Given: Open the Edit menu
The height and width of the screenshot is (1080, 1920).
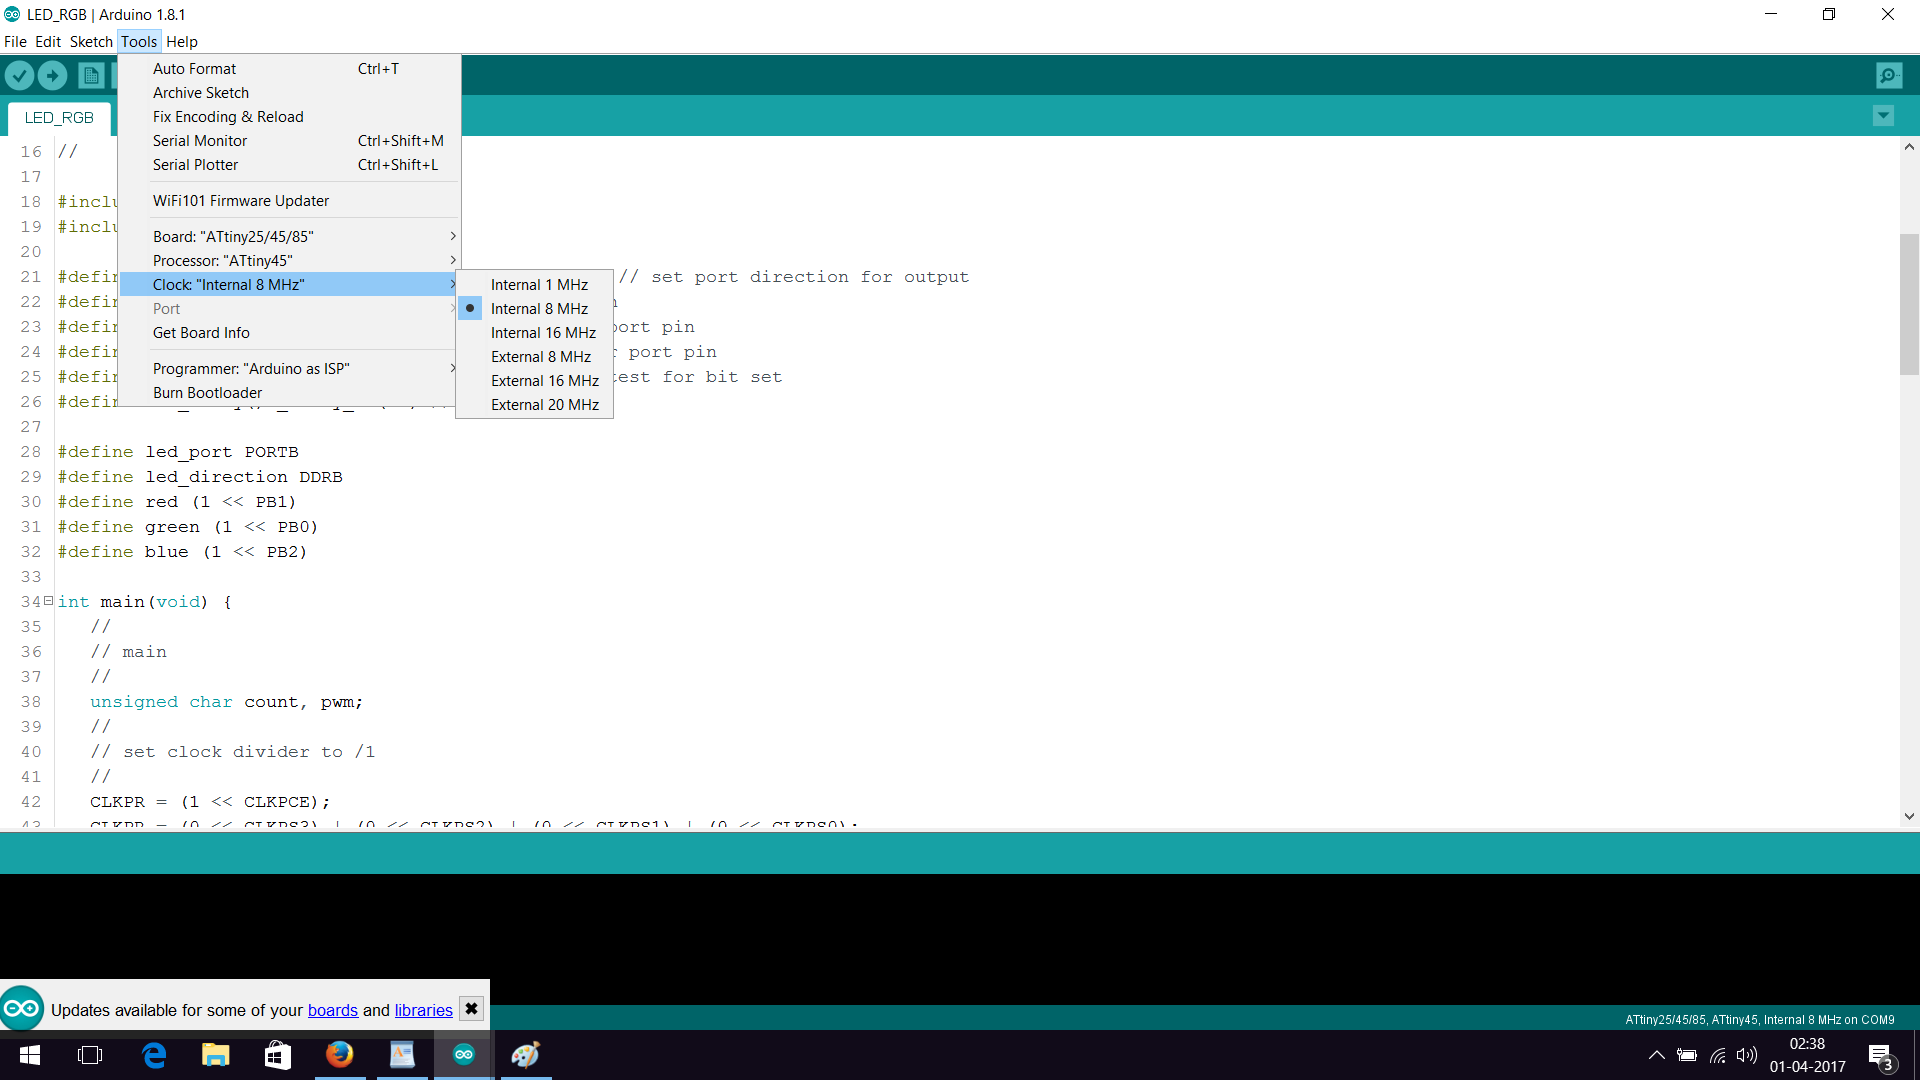Looking at the screenshot, I should [x=48, y=42].
